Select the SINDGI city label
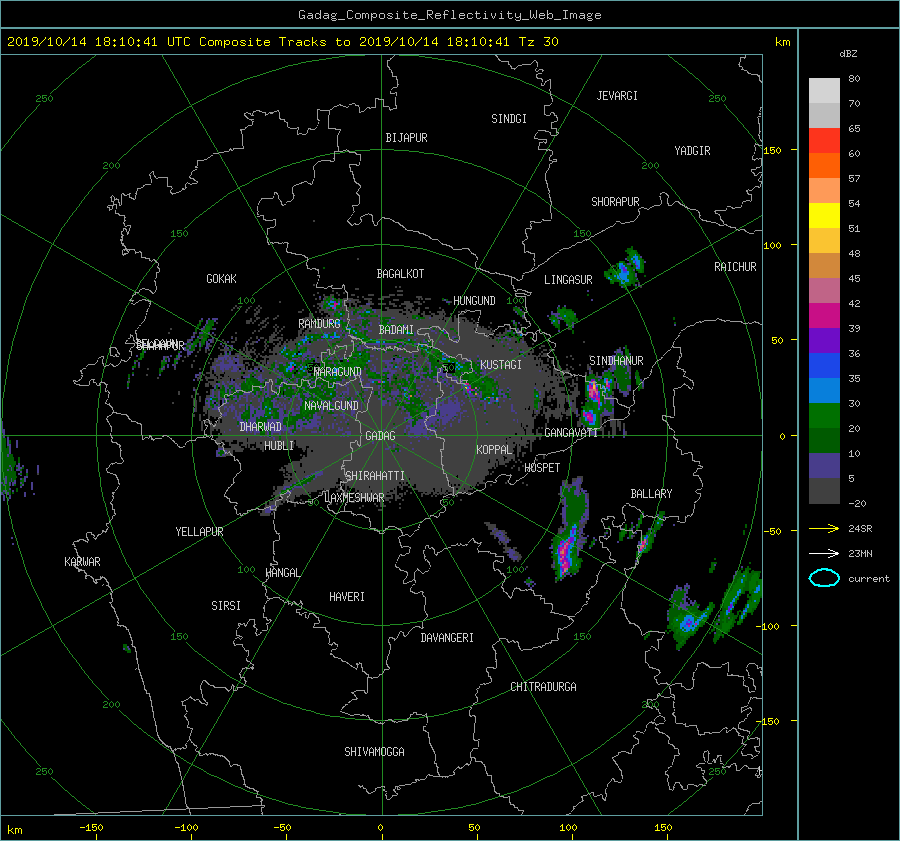This screenshot has height=841, width=900. point(509,119)
